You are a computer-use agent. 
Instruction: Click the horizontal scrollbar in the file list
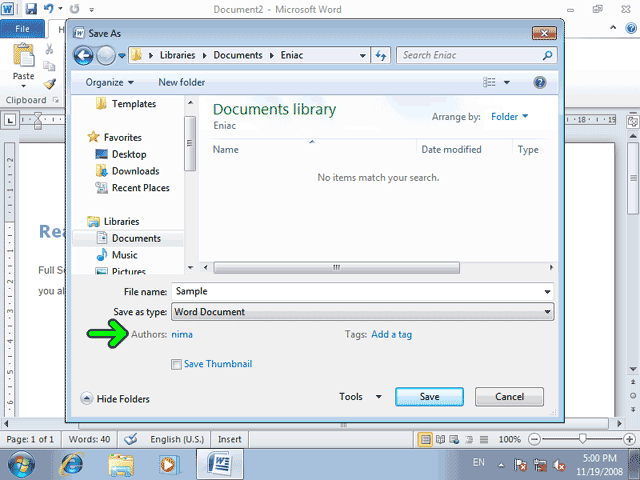tap(336, 268)
